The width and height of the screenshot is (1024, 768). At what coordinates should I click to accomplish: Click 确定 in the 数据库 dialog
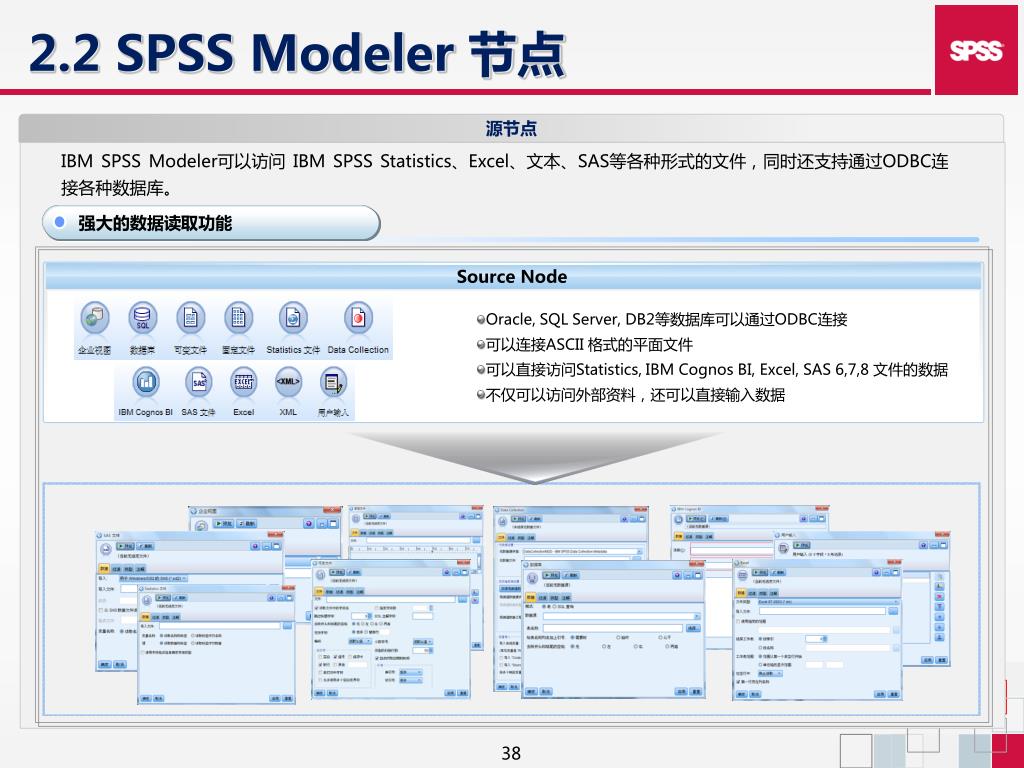click(531, 692)
